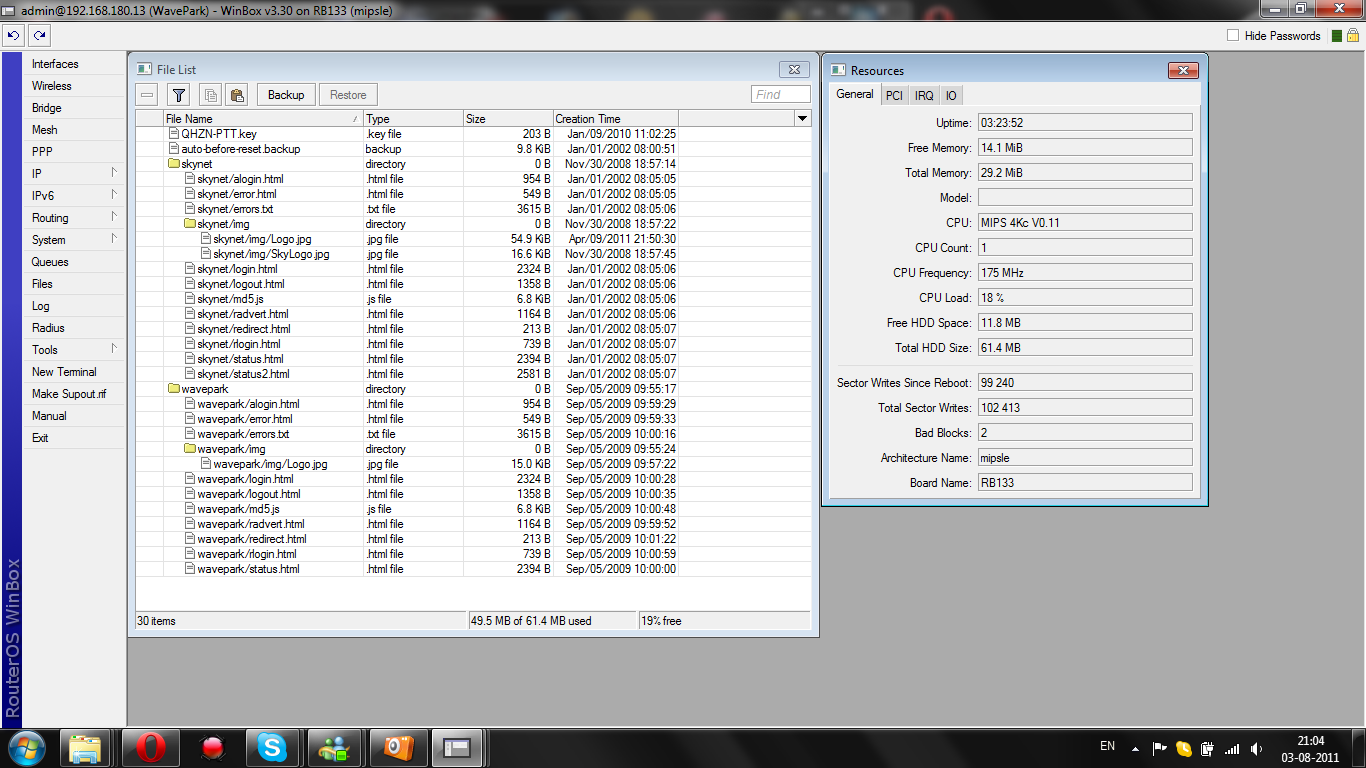The height and width of the screenshot is (768, 1366).
Task: Click the Redo arrow in WinBox toolbar
Action: [39, 35]
